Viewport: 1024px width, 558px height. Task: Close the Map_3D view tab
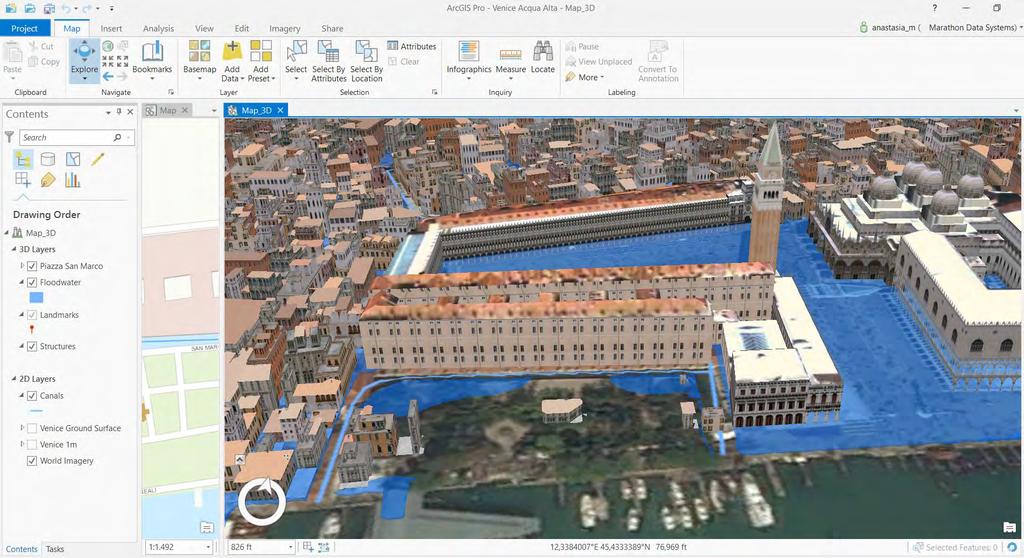pyautogui.click(x=280, y=110)
